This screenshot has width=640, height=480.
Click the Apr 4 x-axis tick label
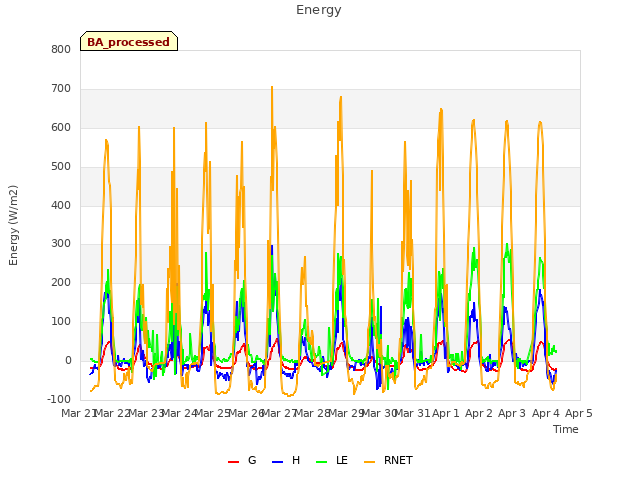546,413
